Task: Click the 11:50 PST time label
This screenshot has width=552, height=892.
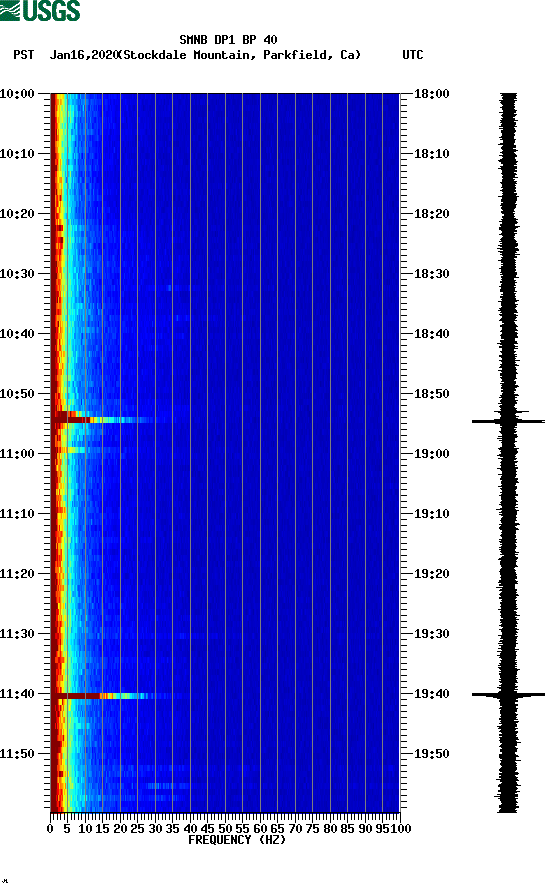Action: [x=18, y=754]
